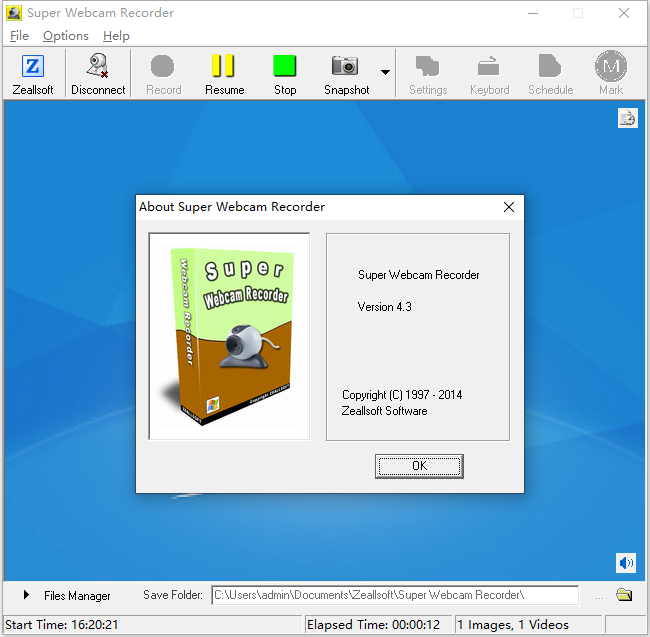Open the Keybord shortcuts icon
The image size is (650, 637).
[x=489, y=74]
